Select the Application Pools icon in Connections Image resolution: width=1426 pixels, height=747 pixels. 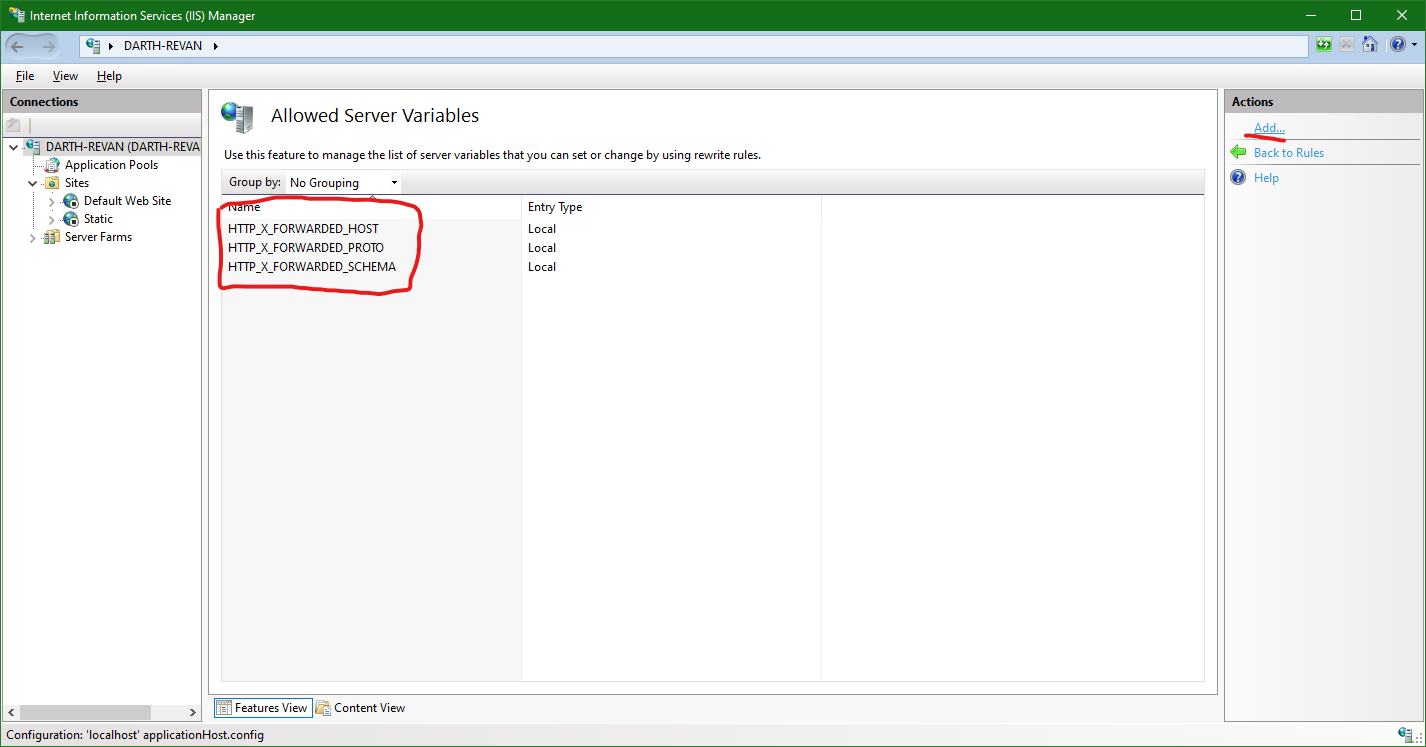click(52, 164)
